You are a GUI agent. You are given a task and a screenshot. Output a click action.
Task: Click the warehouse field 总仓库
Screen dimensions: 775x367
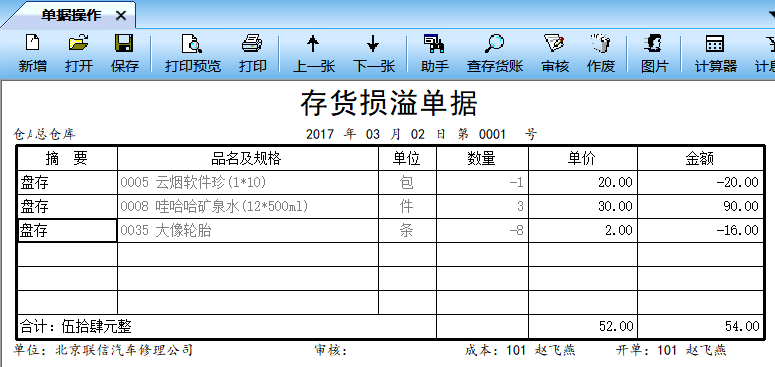(x=56, y=134)
